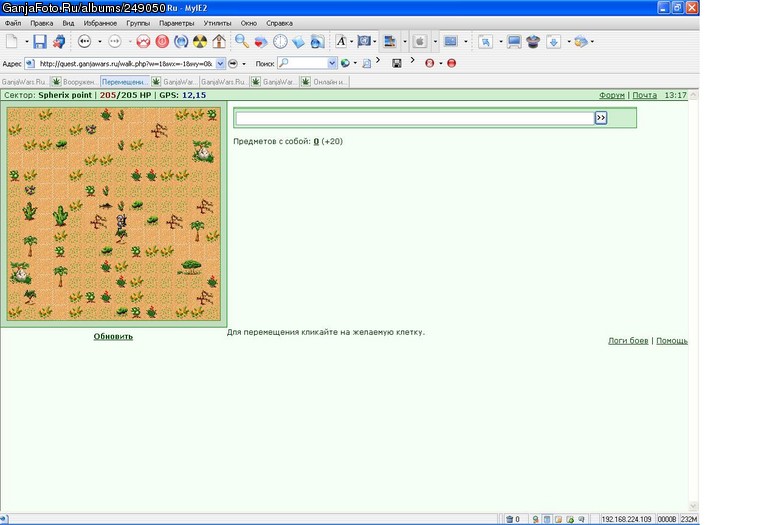Click the 205/205 HP text
The height and width of the screenshot is (525, 778).
click(126, 95)
